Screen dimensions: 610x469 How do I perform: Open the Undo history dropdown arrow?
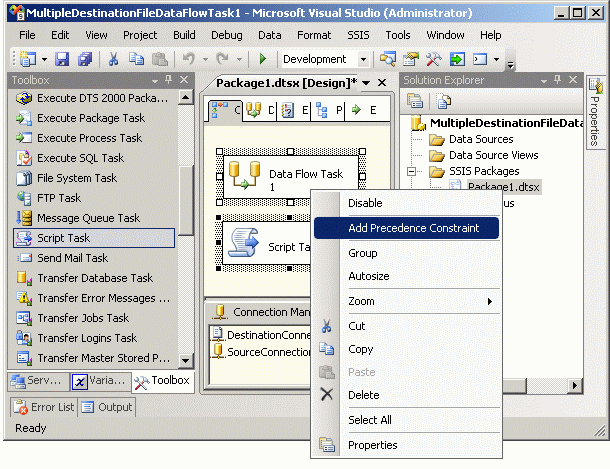coord(205,60)
